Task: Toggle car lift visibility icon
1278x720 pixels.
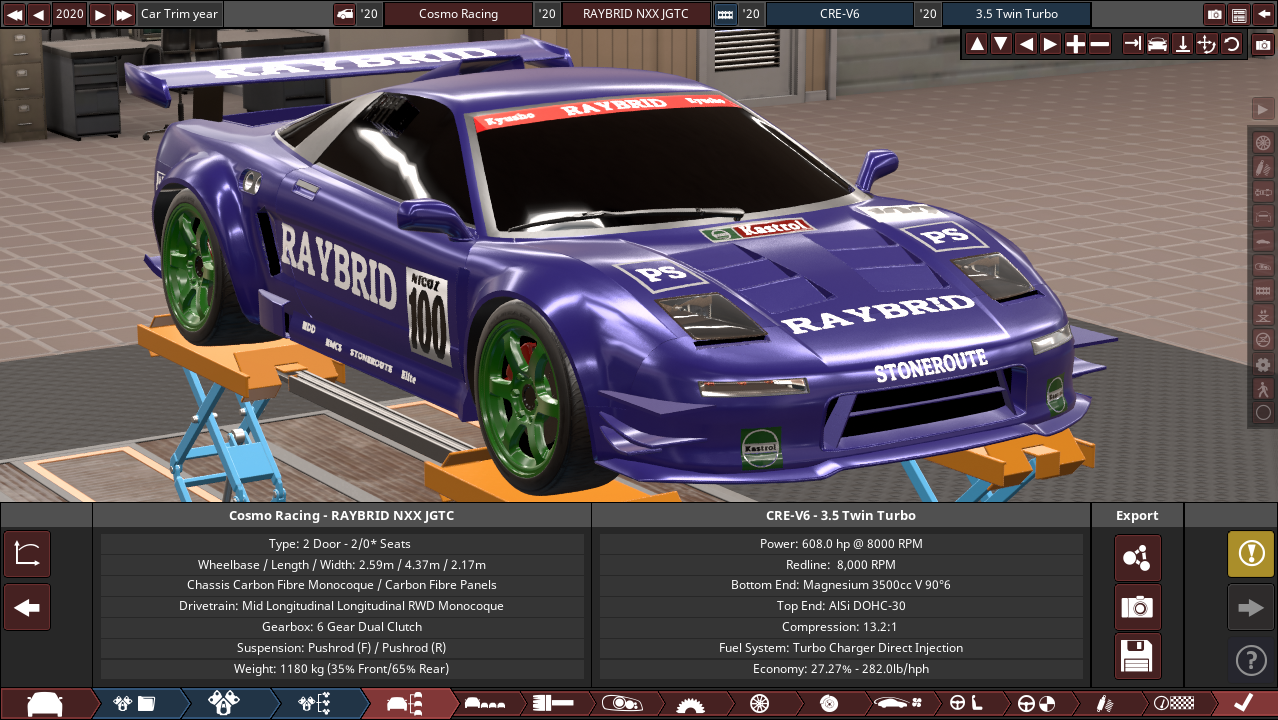Action: [x=1263, y=314]
